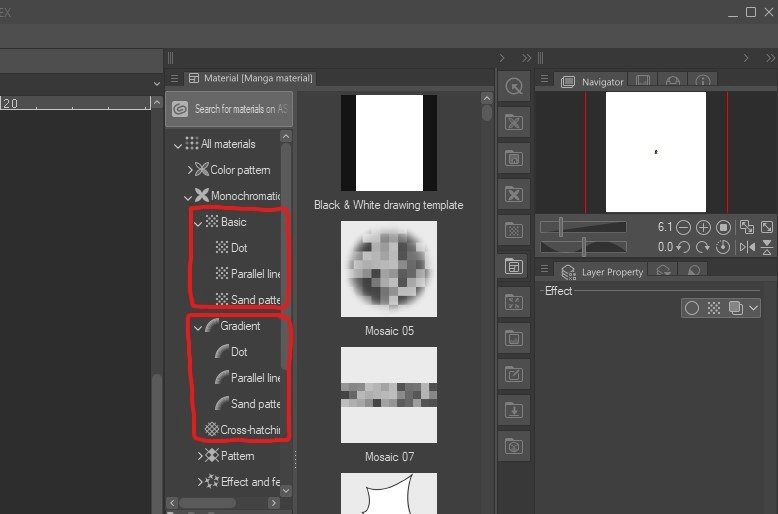Open the Layer Property palette hamburger menu
The width and height of the screenshot is (778, 514).
pos(544,269)
